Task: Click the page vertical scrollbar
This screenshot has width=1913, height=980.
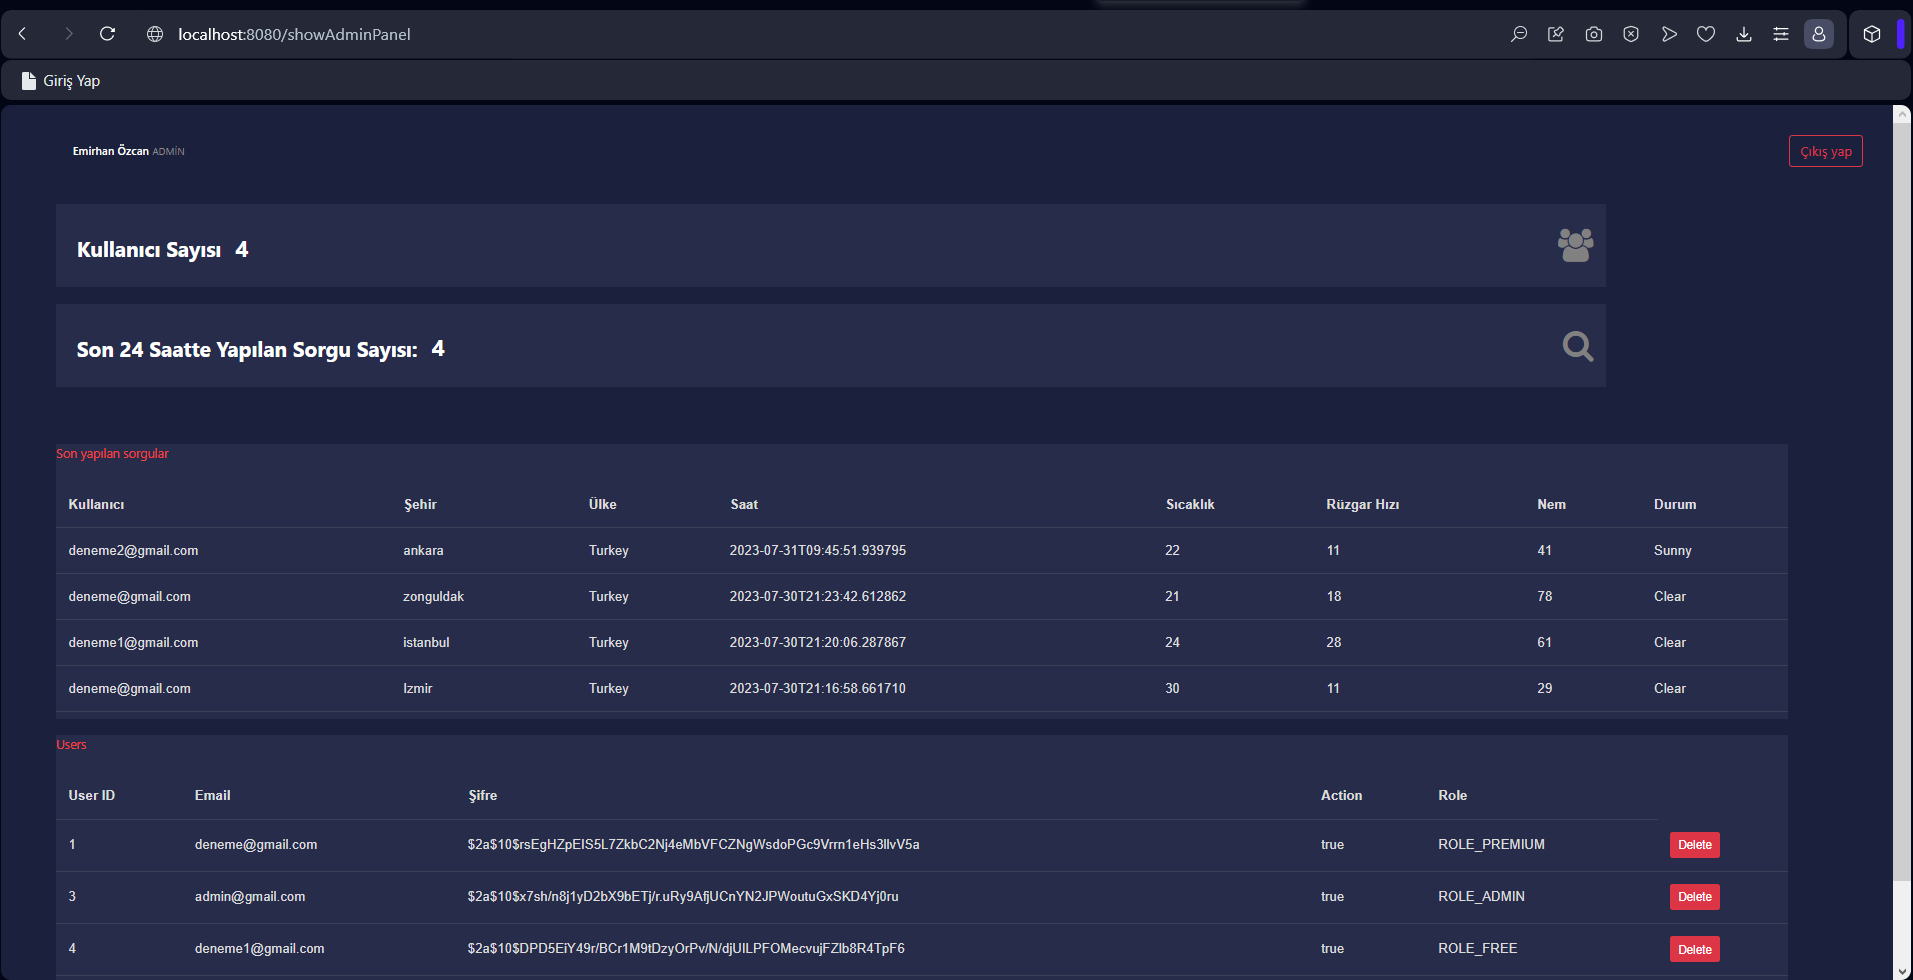Action: click(1902, 500)
